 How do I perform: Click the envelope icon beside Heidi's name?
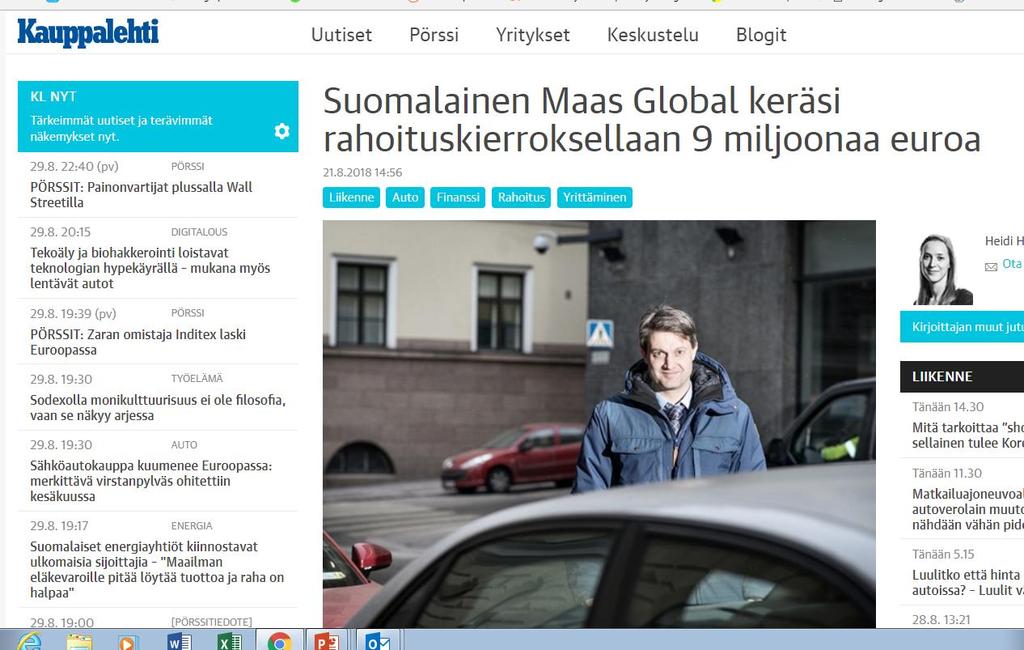[x=991, y=266]
